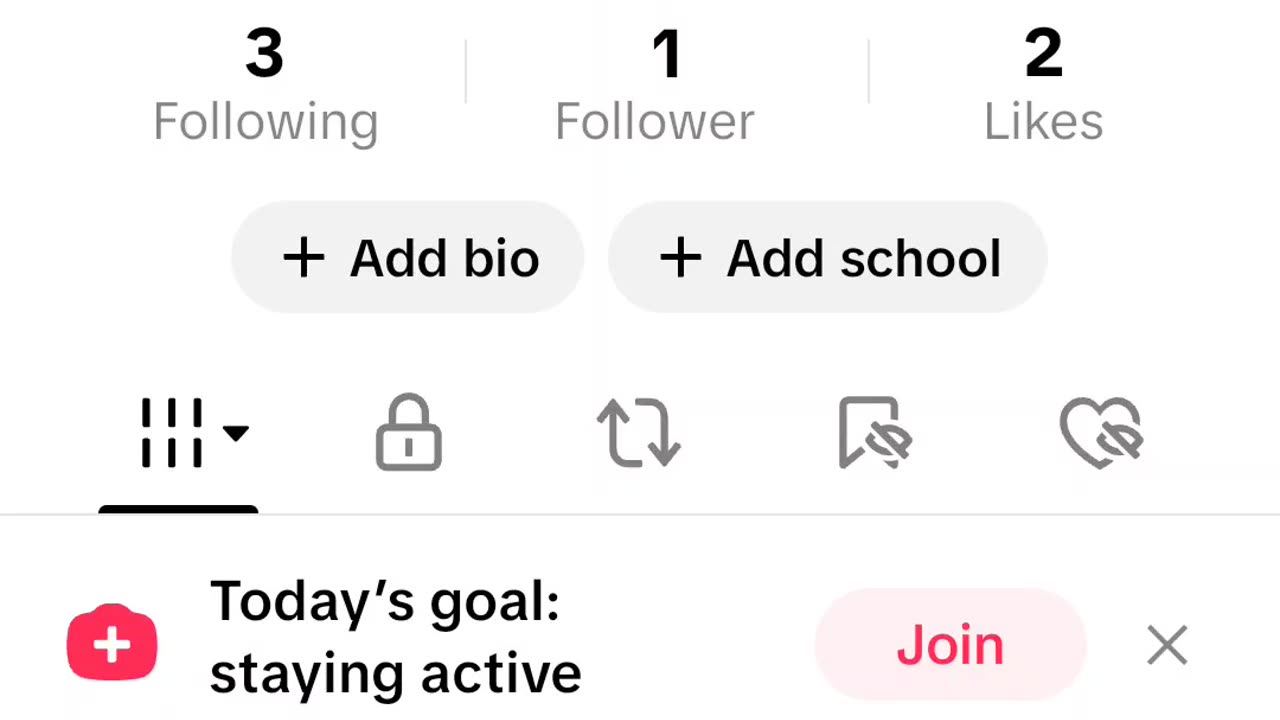Tap the follower count number 1

666,54
